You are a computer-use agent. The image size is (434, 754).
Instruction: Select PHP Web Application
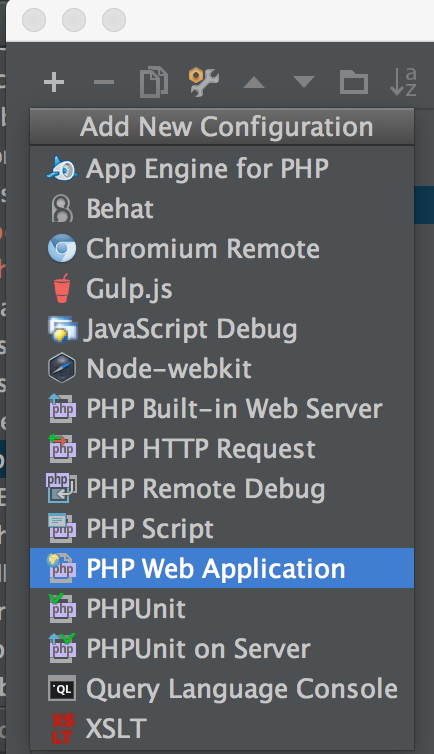tap(222, 568)
